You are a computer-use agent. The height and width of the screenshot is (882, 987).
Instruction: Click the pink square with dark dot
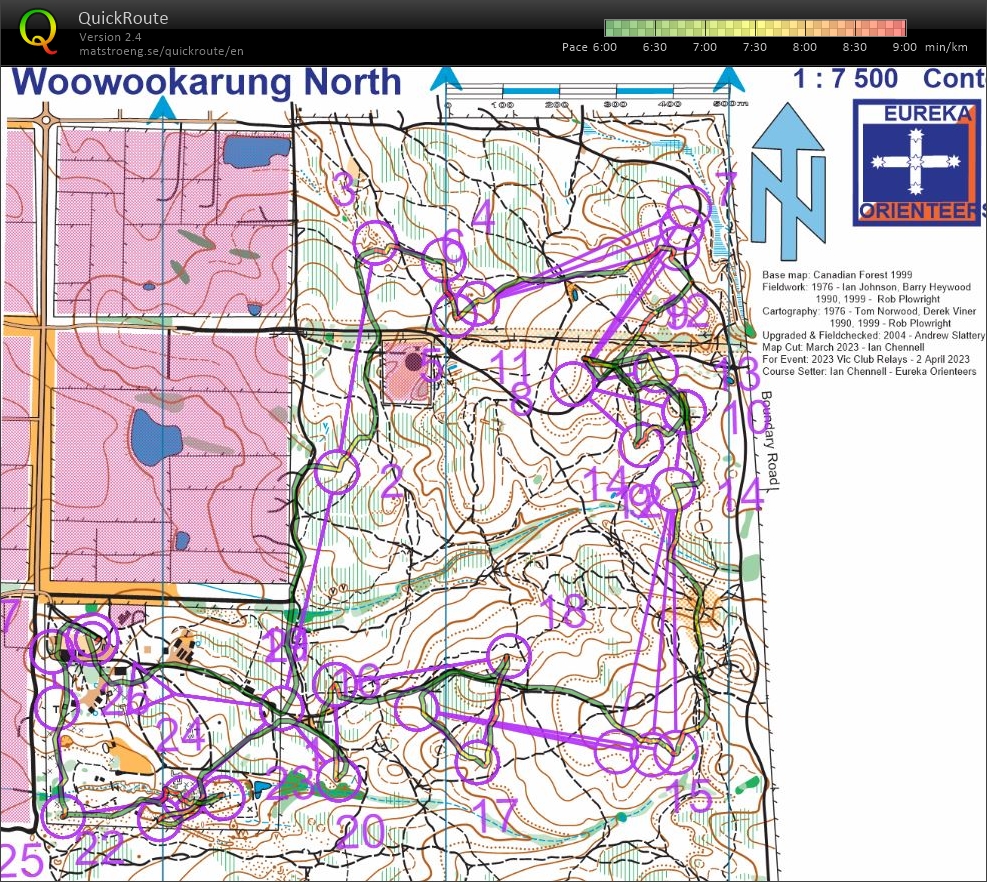(408, 372)
